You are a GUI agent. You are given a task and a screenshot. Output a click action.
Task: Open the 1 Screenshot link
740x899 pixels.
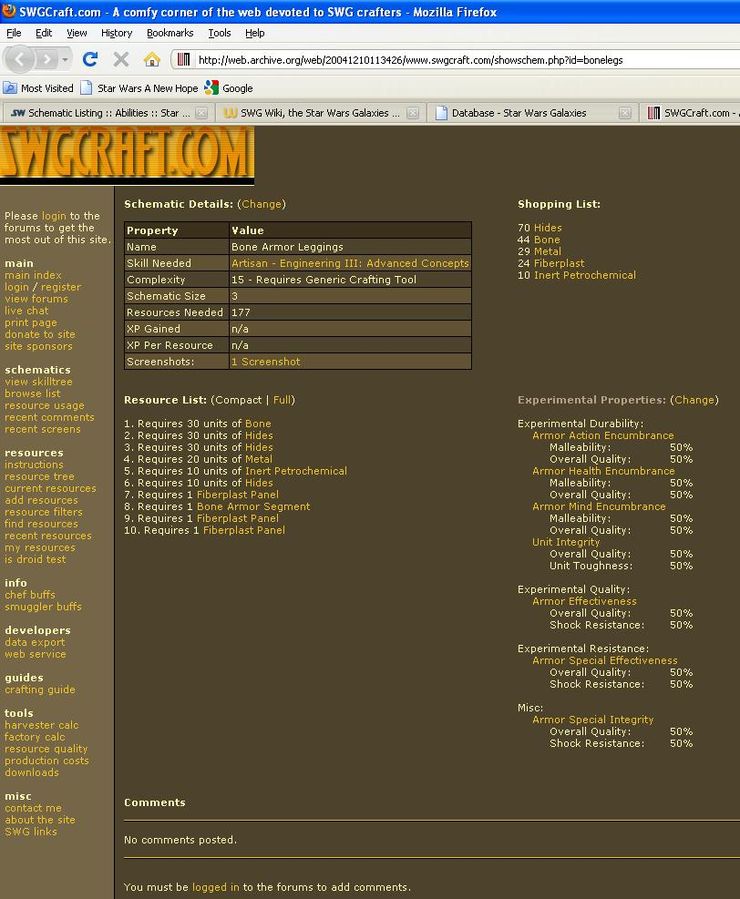click(265, 362)
